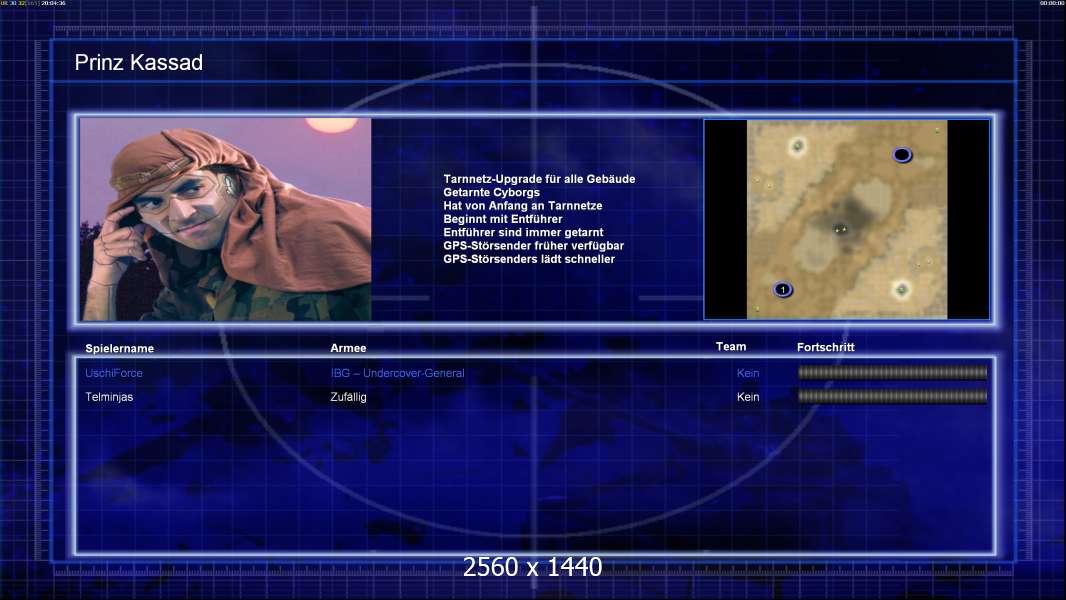Image resolution: width=1066 pixels, height=600 pixels.
Task: Click the Prinz Kassad title text
Action: 139,63
